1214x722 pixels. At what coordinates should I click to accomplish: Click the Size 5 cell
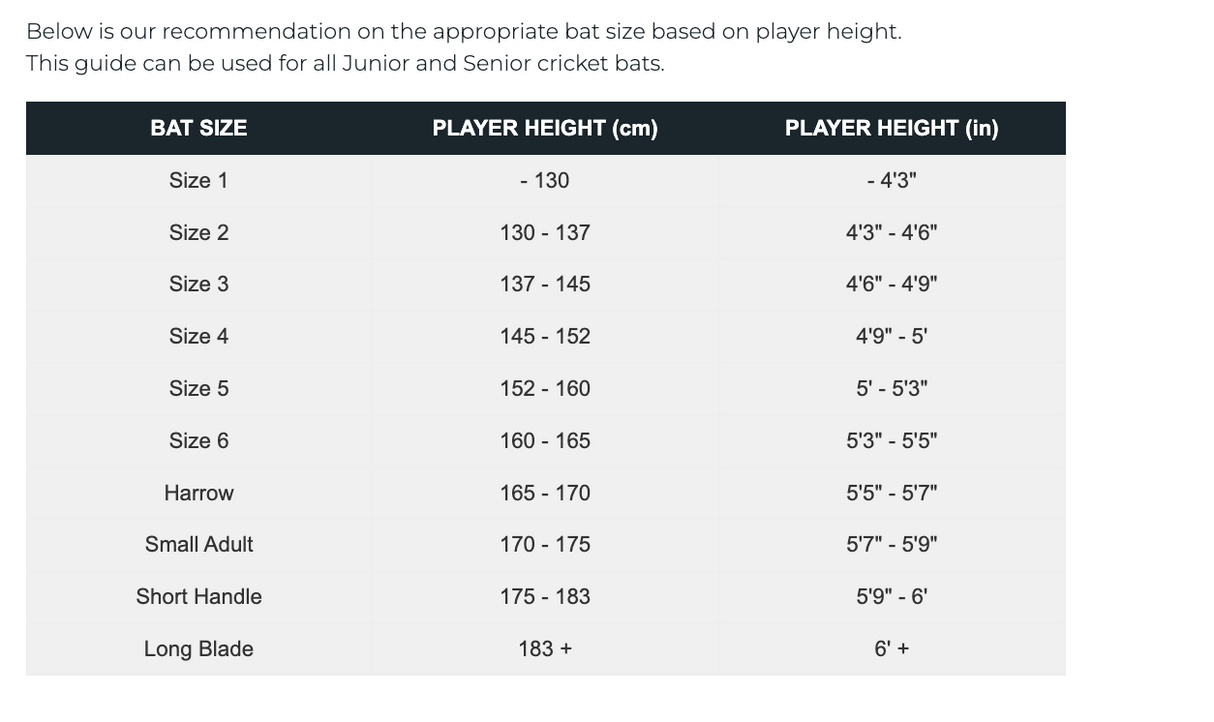click(x=199, y=388)
